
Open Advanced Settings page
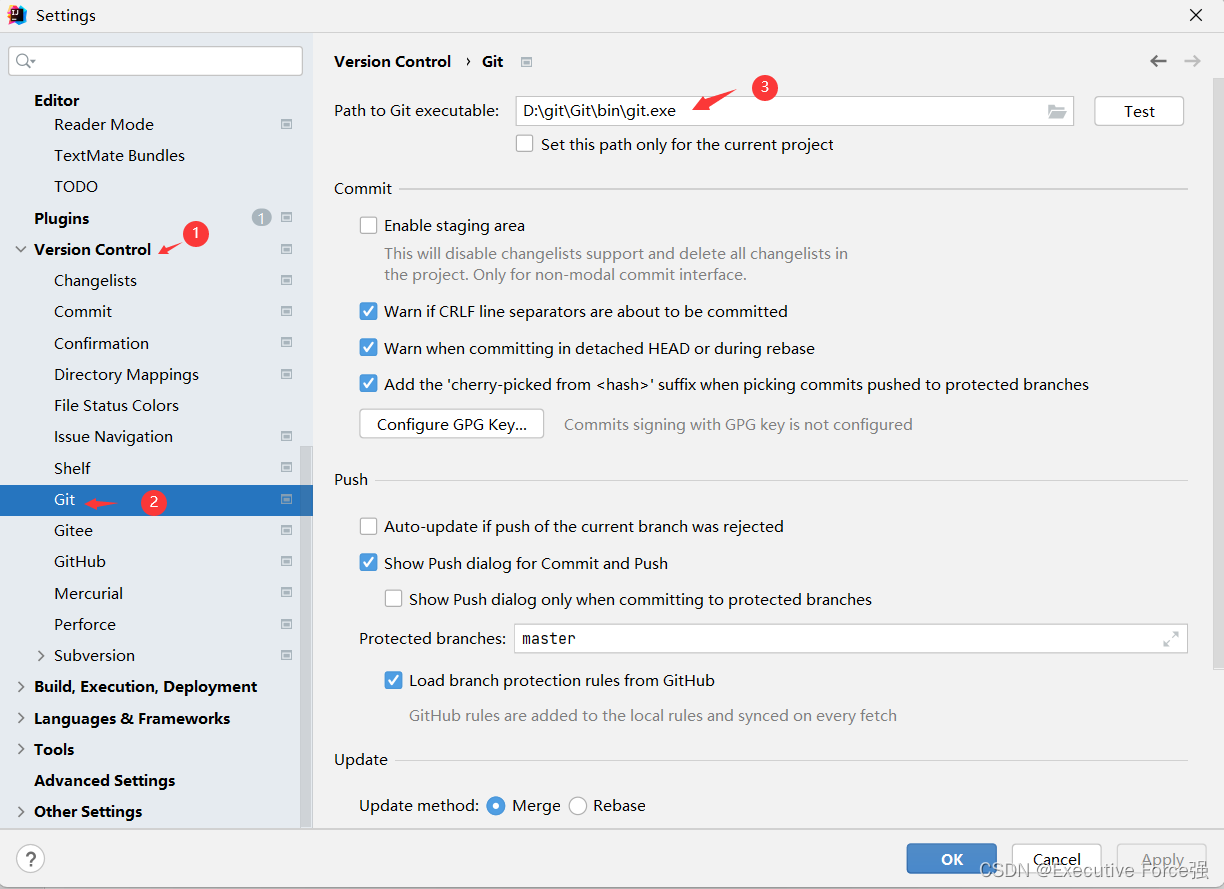pyautogui.click(x=104, y=781)
